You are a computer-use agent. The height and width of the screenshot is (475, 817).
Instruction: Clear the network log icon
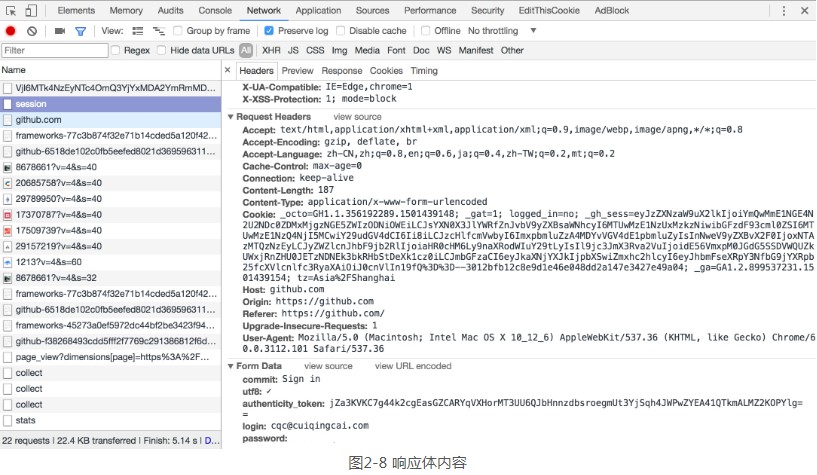32,31
